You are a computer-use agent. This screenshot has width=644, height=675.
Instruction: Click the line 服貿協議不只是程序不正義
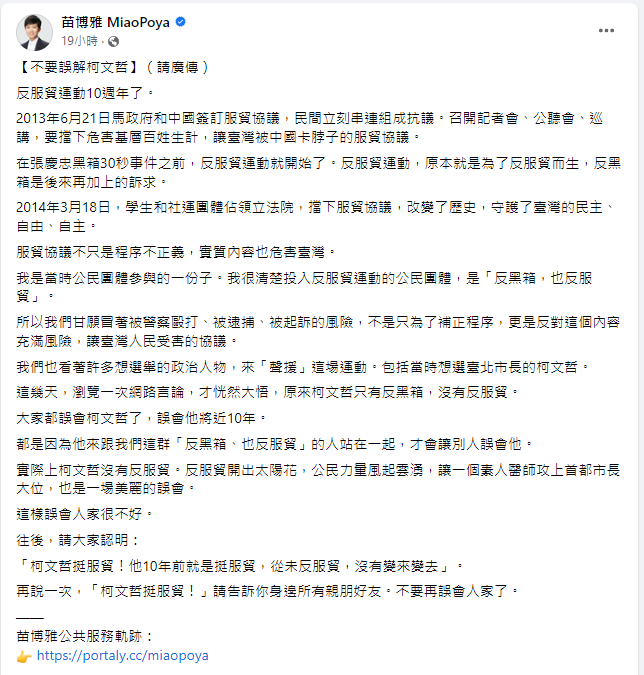pos(176,252)
